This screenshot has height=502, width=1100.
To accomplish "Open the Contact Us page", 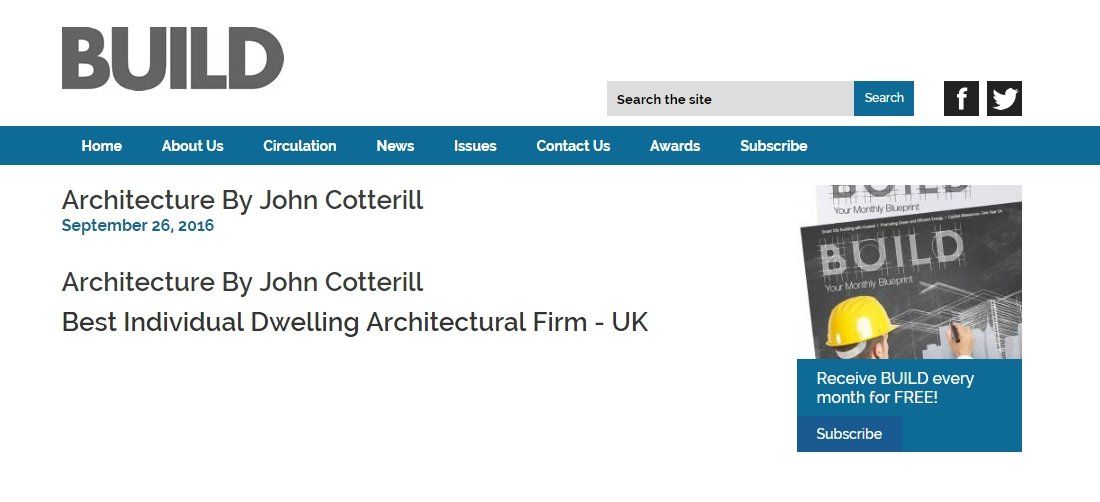I will click(x=573, y=146).
